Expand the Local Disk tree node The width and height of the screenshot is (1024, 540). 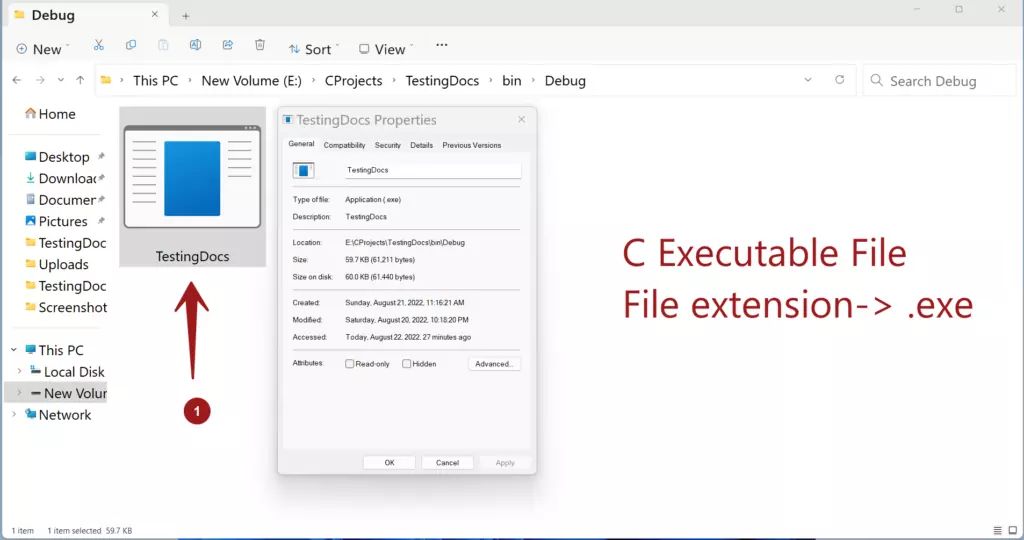(x=19, y=372)
